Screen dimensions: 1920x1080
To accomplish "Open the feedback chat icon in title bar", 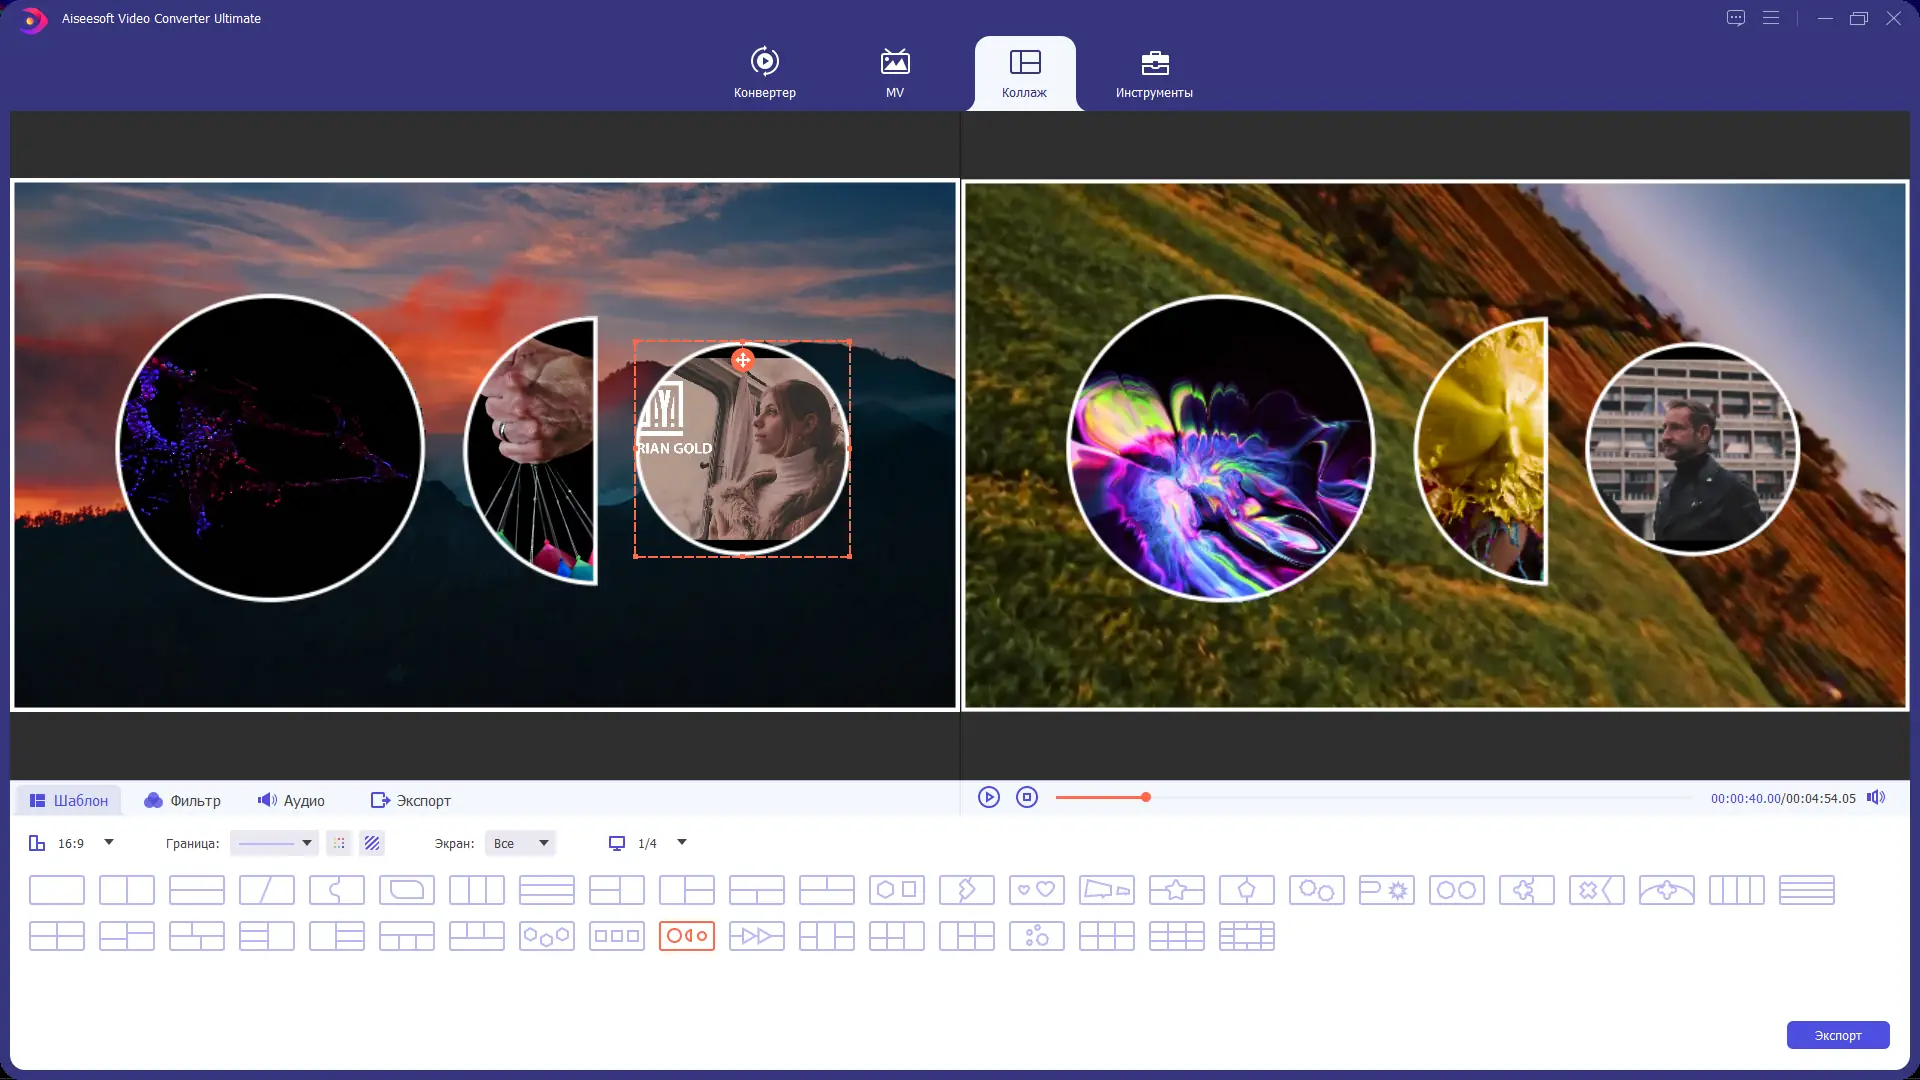I will click(x=1735, y=18).
